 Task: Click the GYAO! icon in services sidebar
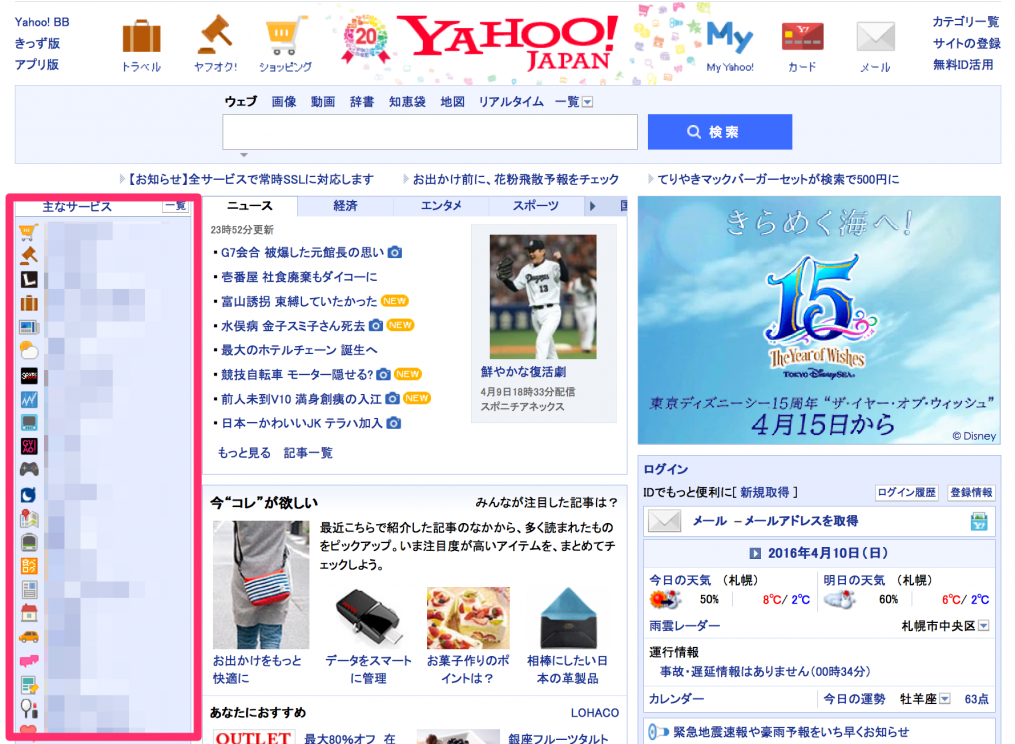tap(28, 446)
